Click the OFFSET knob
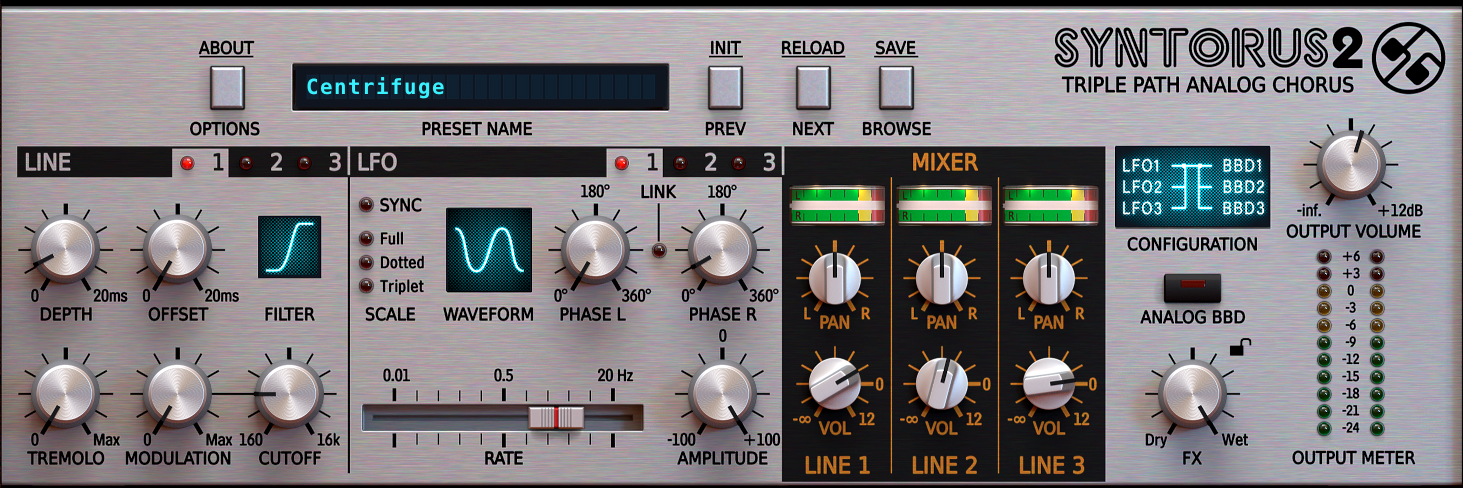 tap(177, 251)
